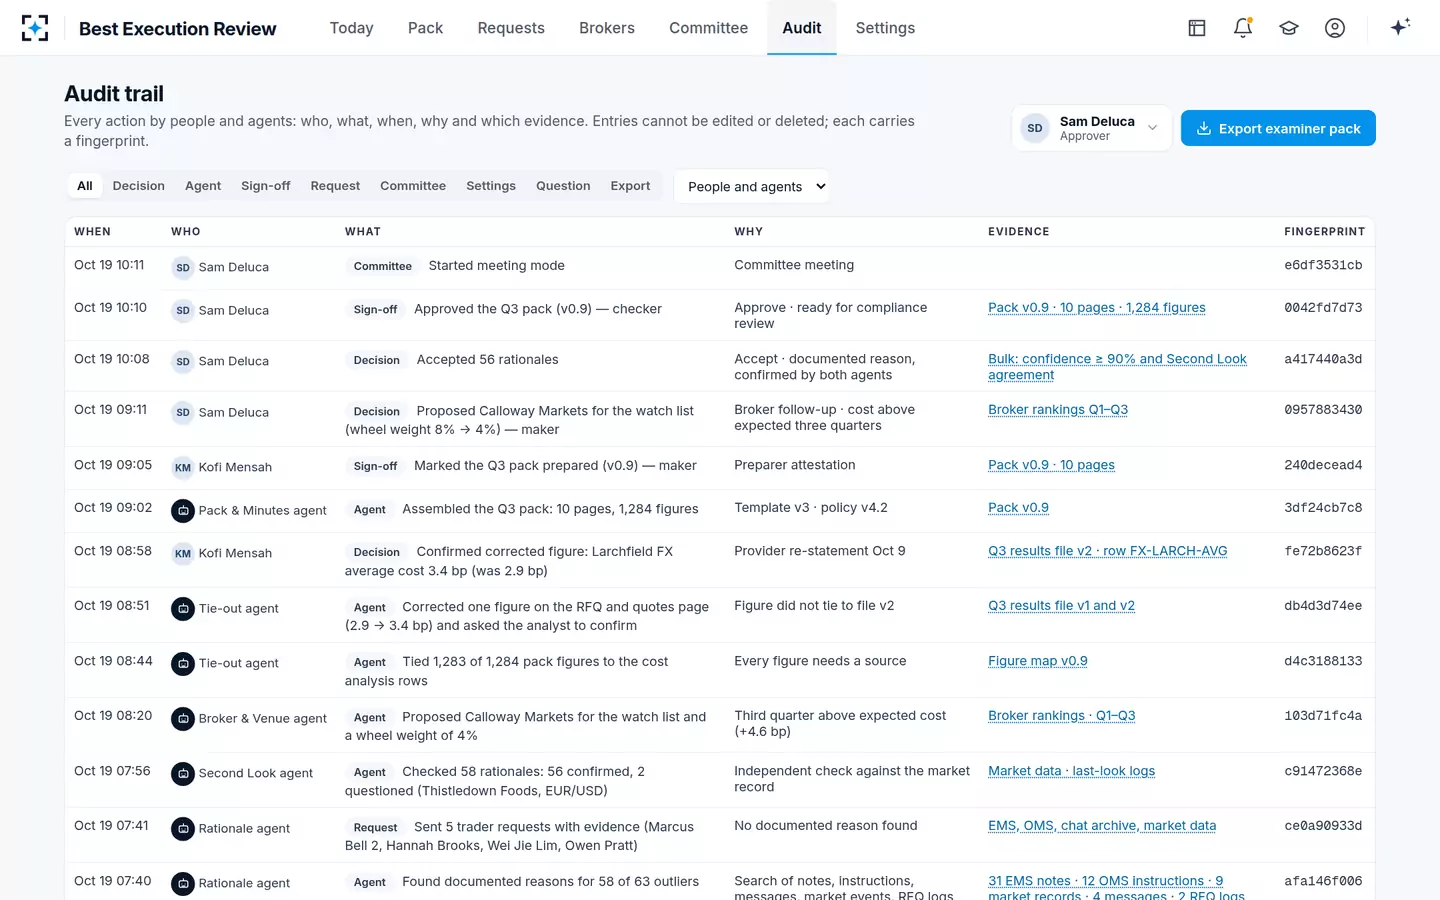This screenshot has height=900, width=1440.
Task: Filter audit trail by Export
Action: coord(630,186)
